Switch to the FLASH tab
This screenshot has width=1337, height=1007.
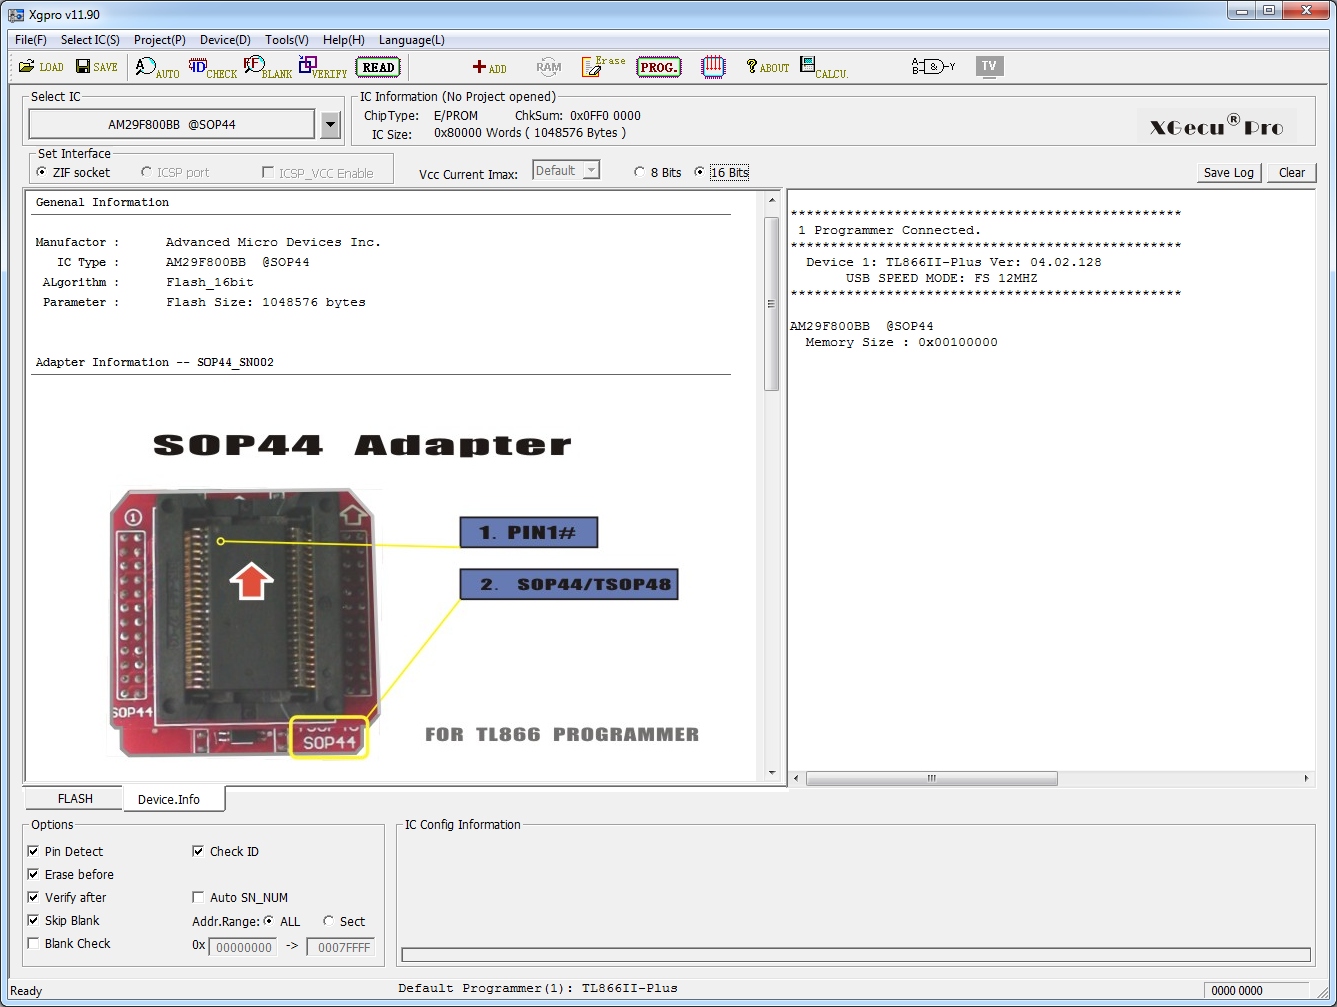coord(75,799)
